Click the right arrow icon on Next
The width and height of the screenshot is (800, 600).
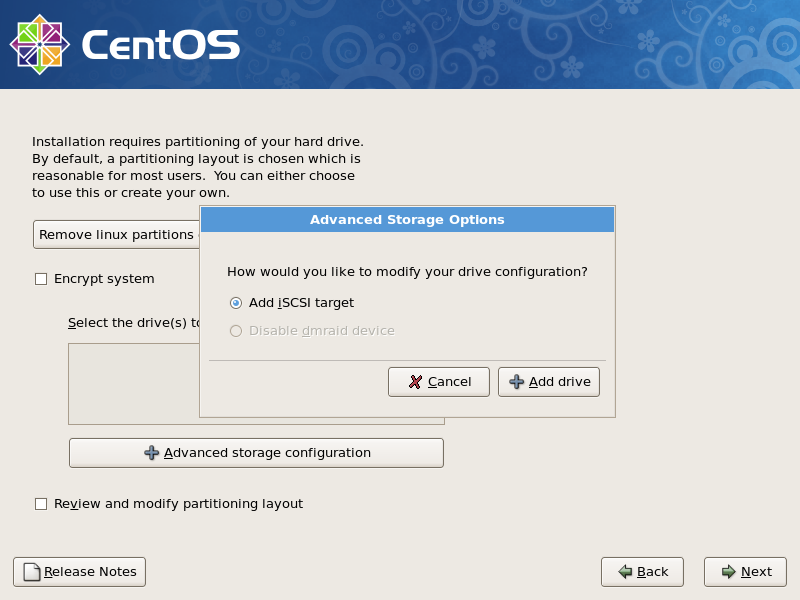(x=729, y=572)
